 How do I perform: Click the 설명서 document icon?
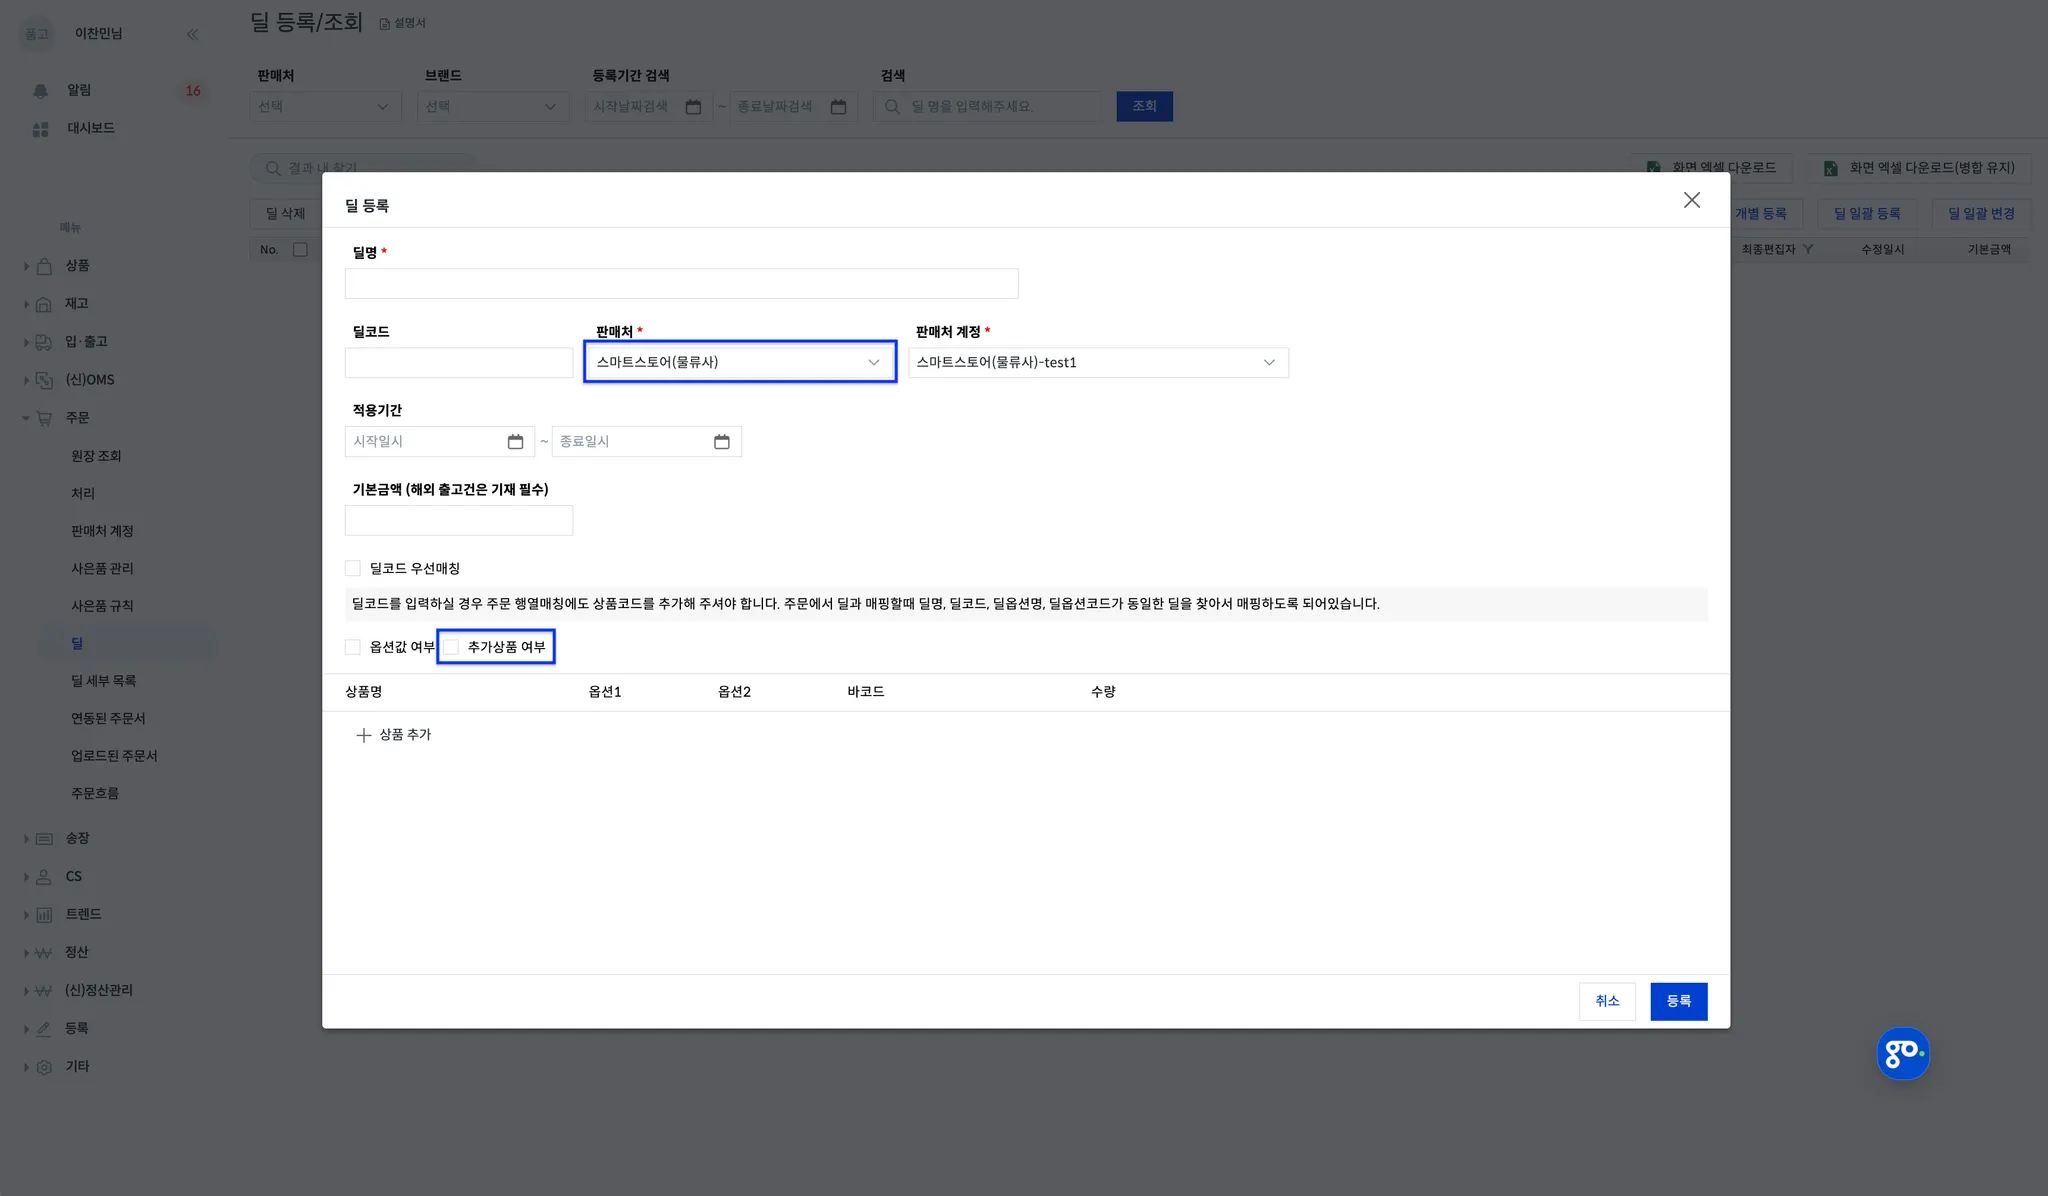[384, 24]
